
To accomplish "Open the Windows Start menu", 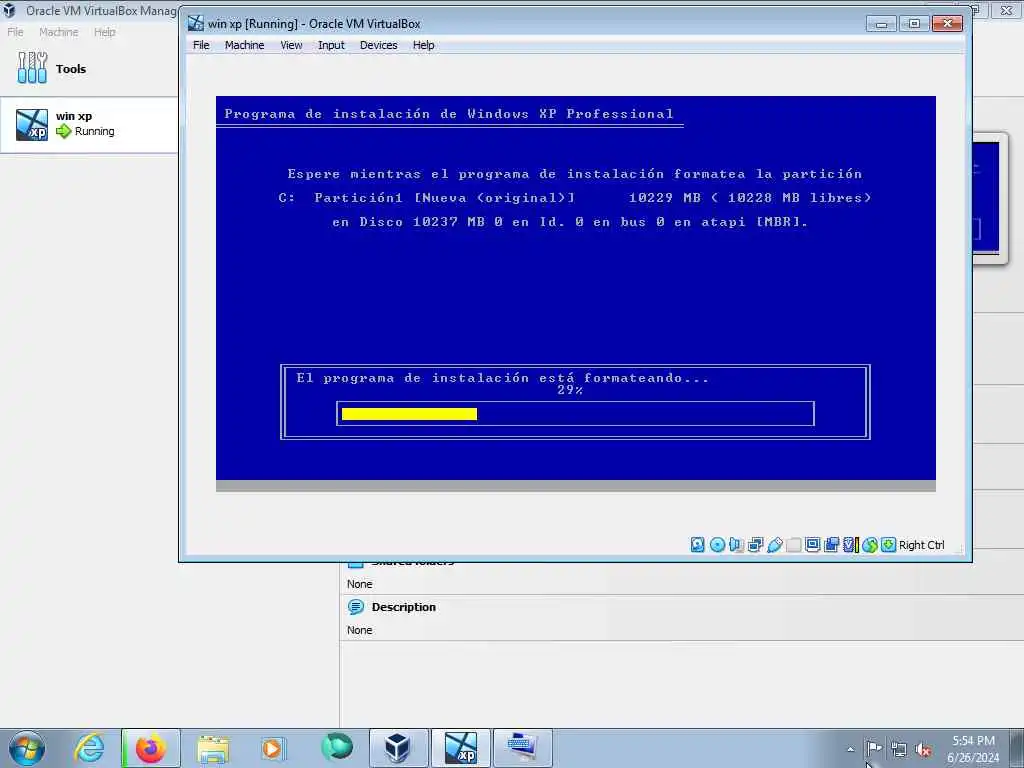I will coord(27,748).
